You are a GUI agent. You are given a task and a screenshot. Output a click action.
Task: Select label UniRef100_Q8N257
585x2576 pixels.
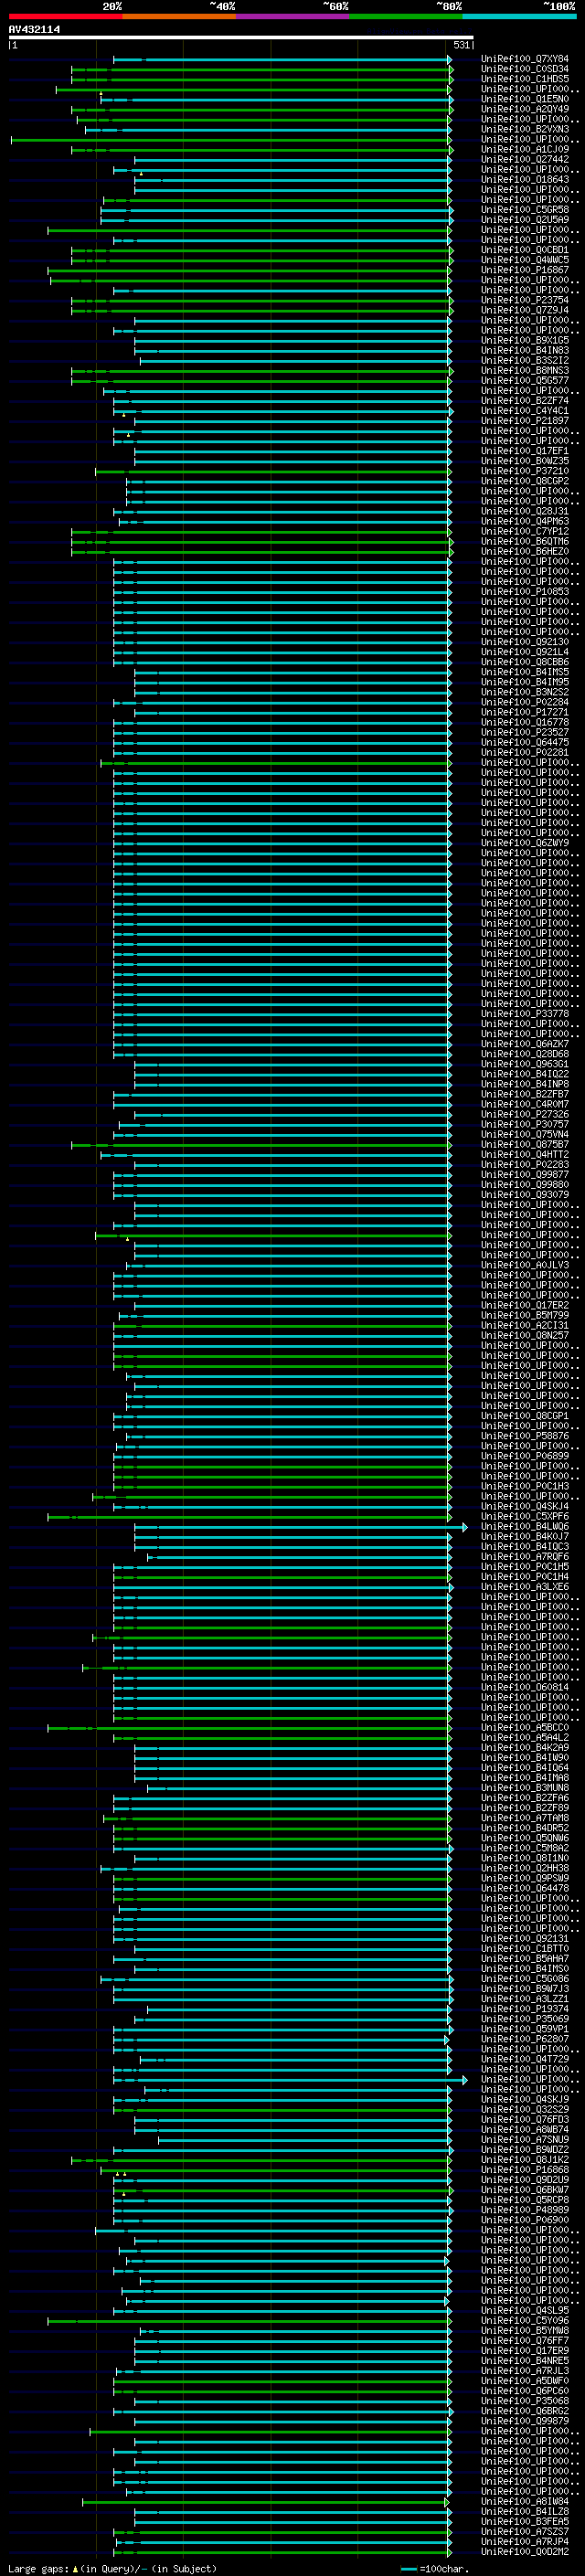pyautogui.click(x=525, y=1336)
